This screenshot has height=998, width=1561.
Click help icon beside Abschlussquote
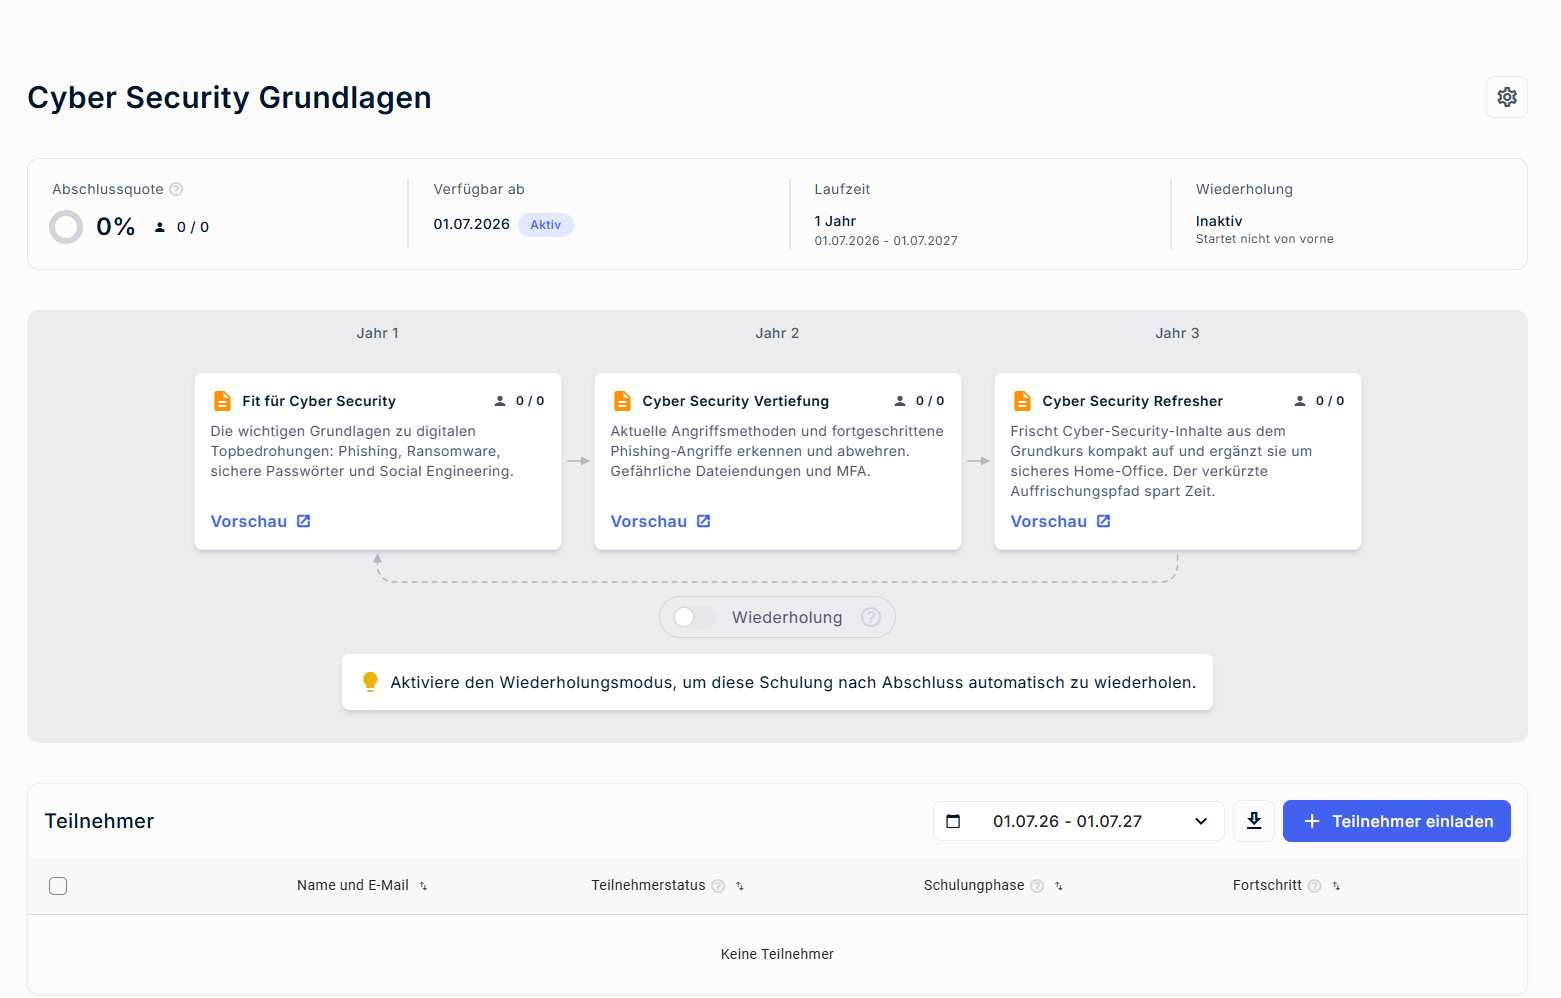coord(176,189)
